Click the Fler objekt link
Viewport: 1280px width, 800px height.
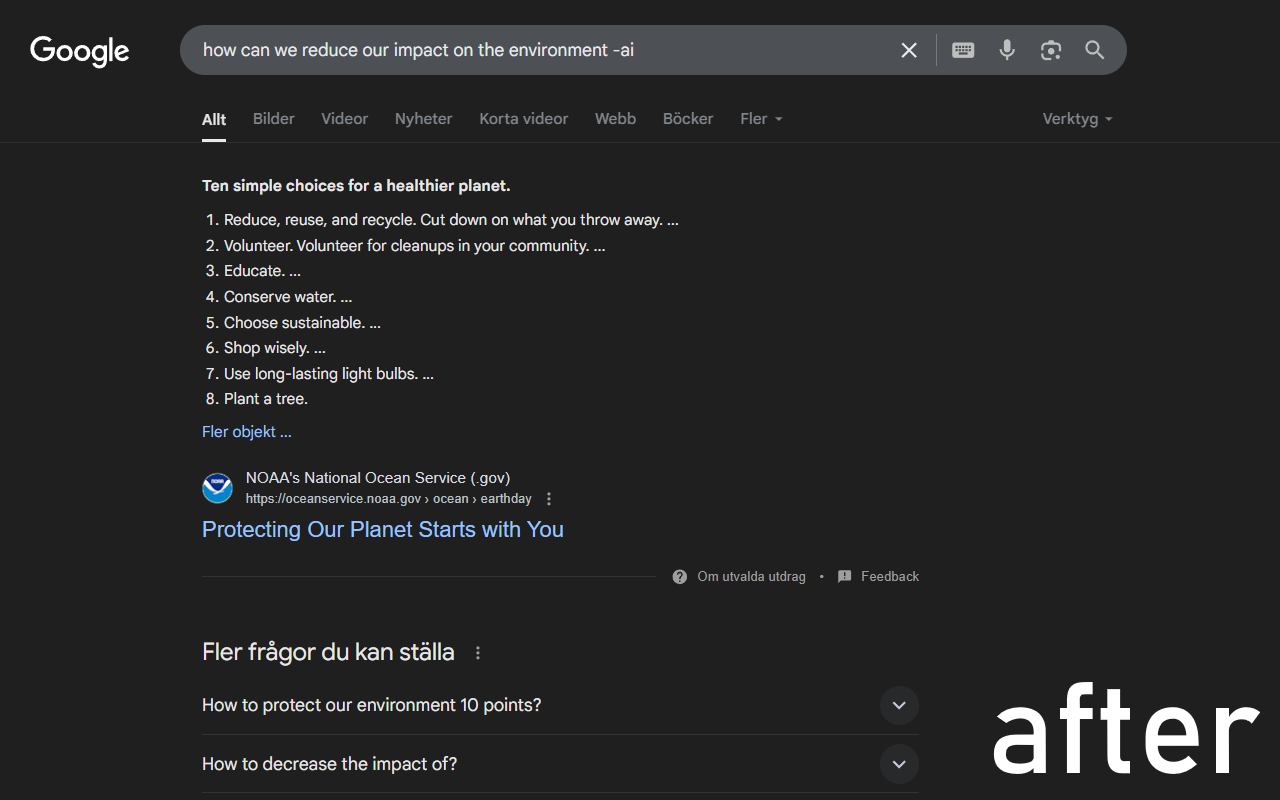tap(246, 431)
